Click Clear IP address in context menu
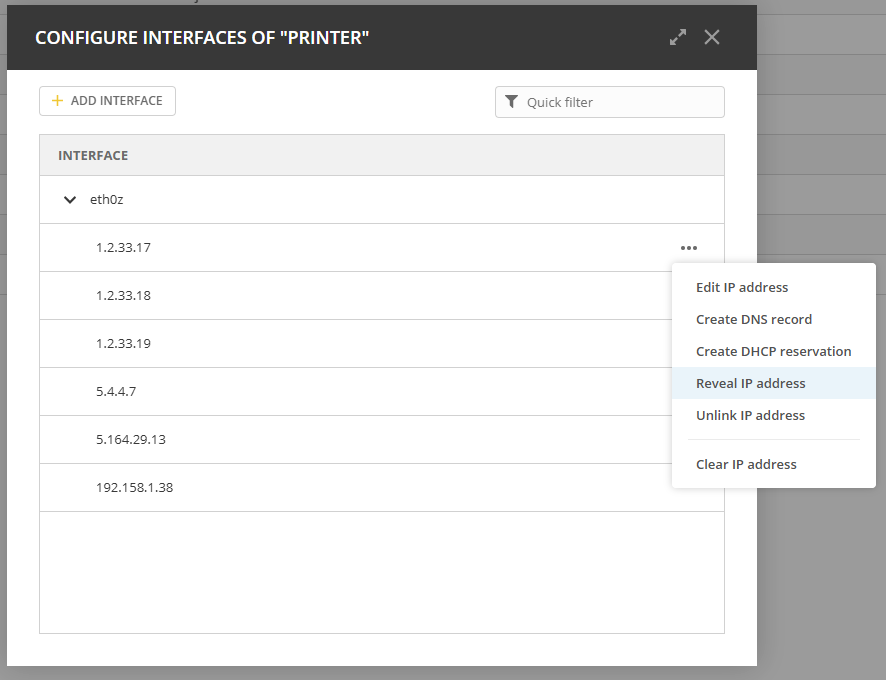 click(x=746, y=464)
